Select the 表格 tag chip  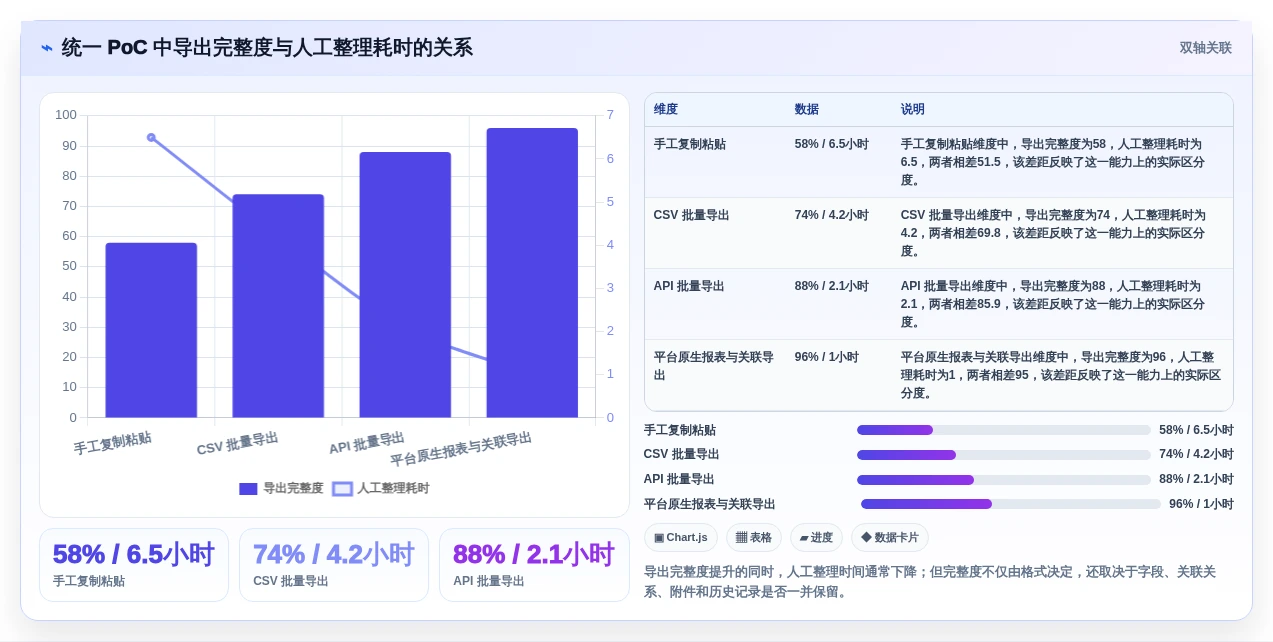pos(753,537)
